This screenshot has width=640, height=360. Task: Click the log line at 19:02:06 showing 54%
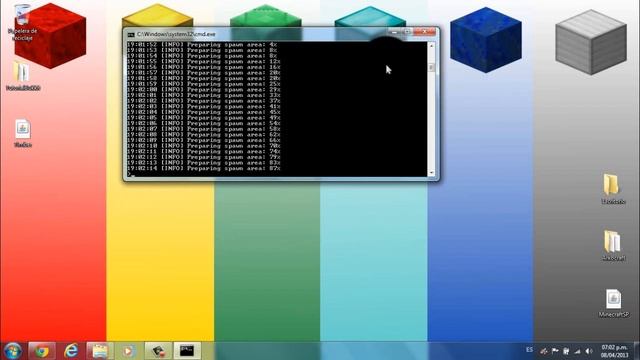(x=203, y=123)
